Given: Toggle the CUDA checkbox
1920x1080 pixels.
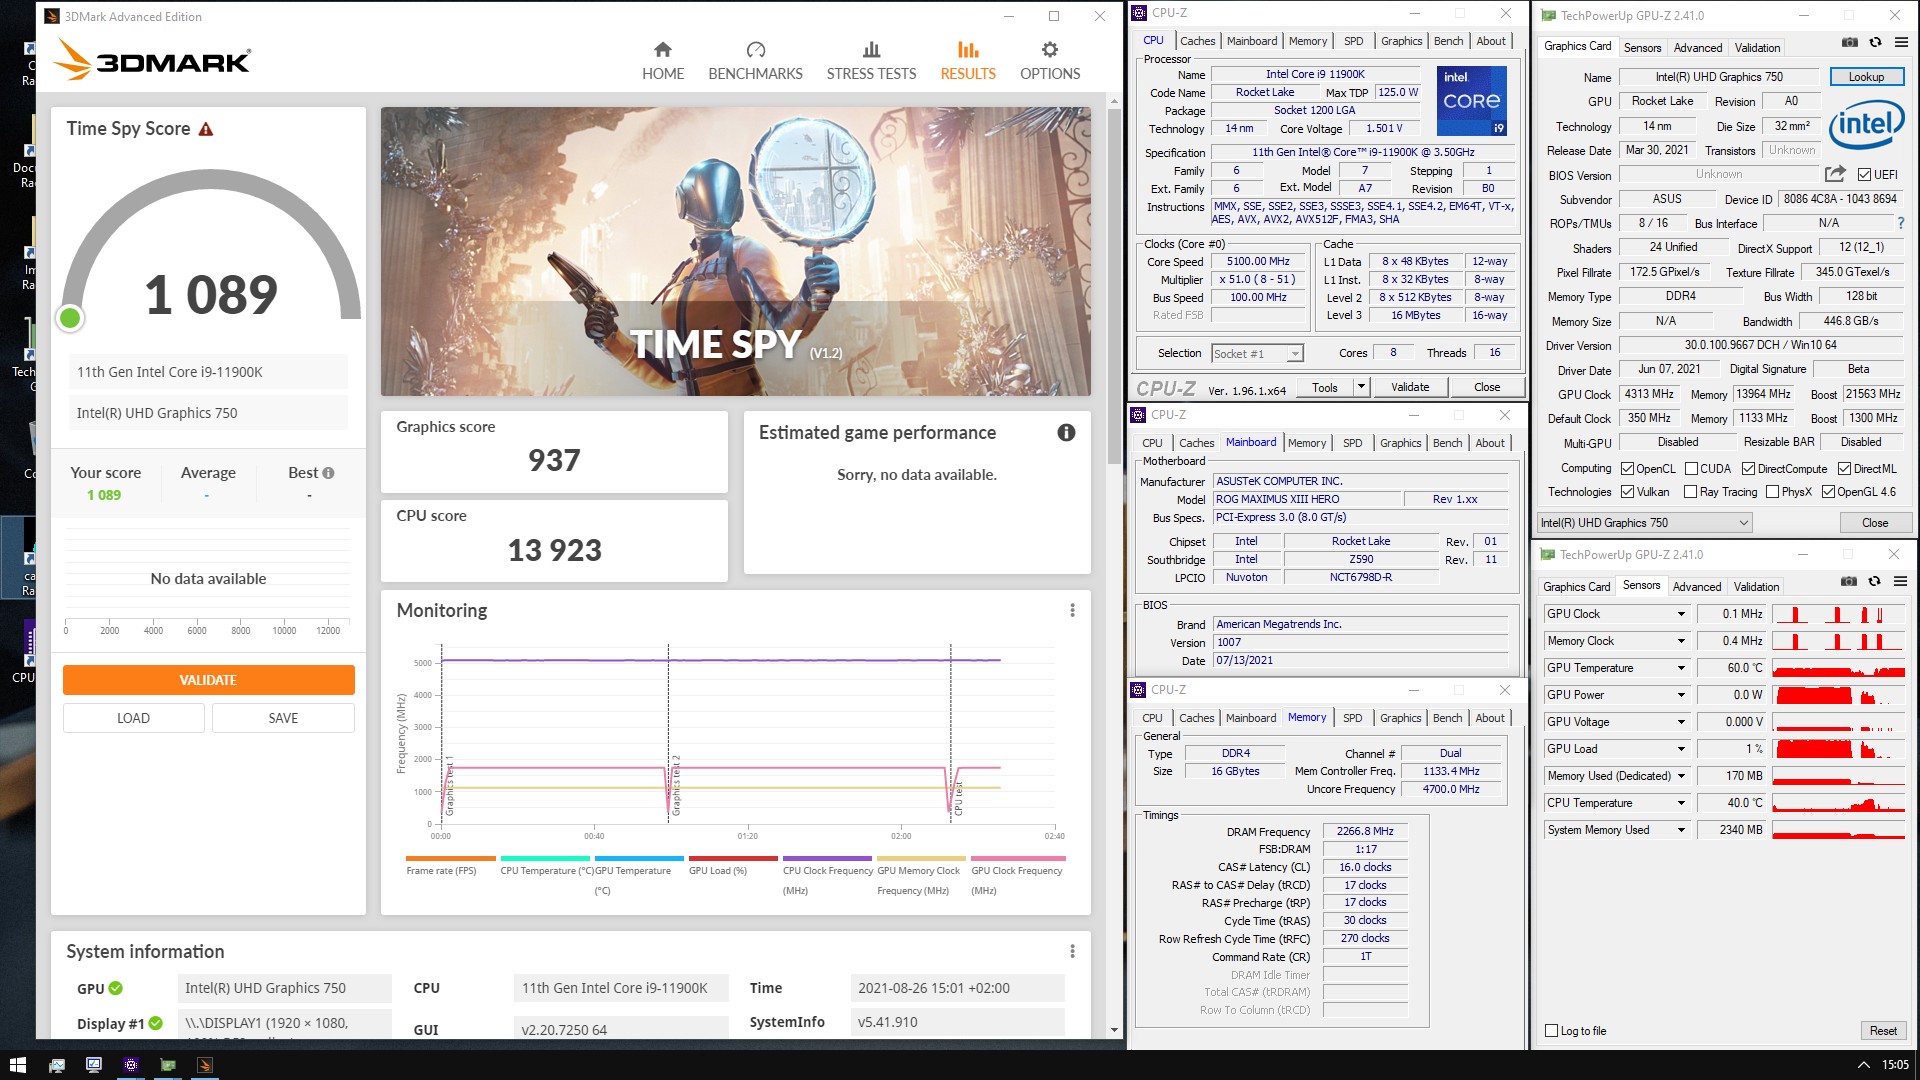Looking at the screenshot, I should point(1691,469).
